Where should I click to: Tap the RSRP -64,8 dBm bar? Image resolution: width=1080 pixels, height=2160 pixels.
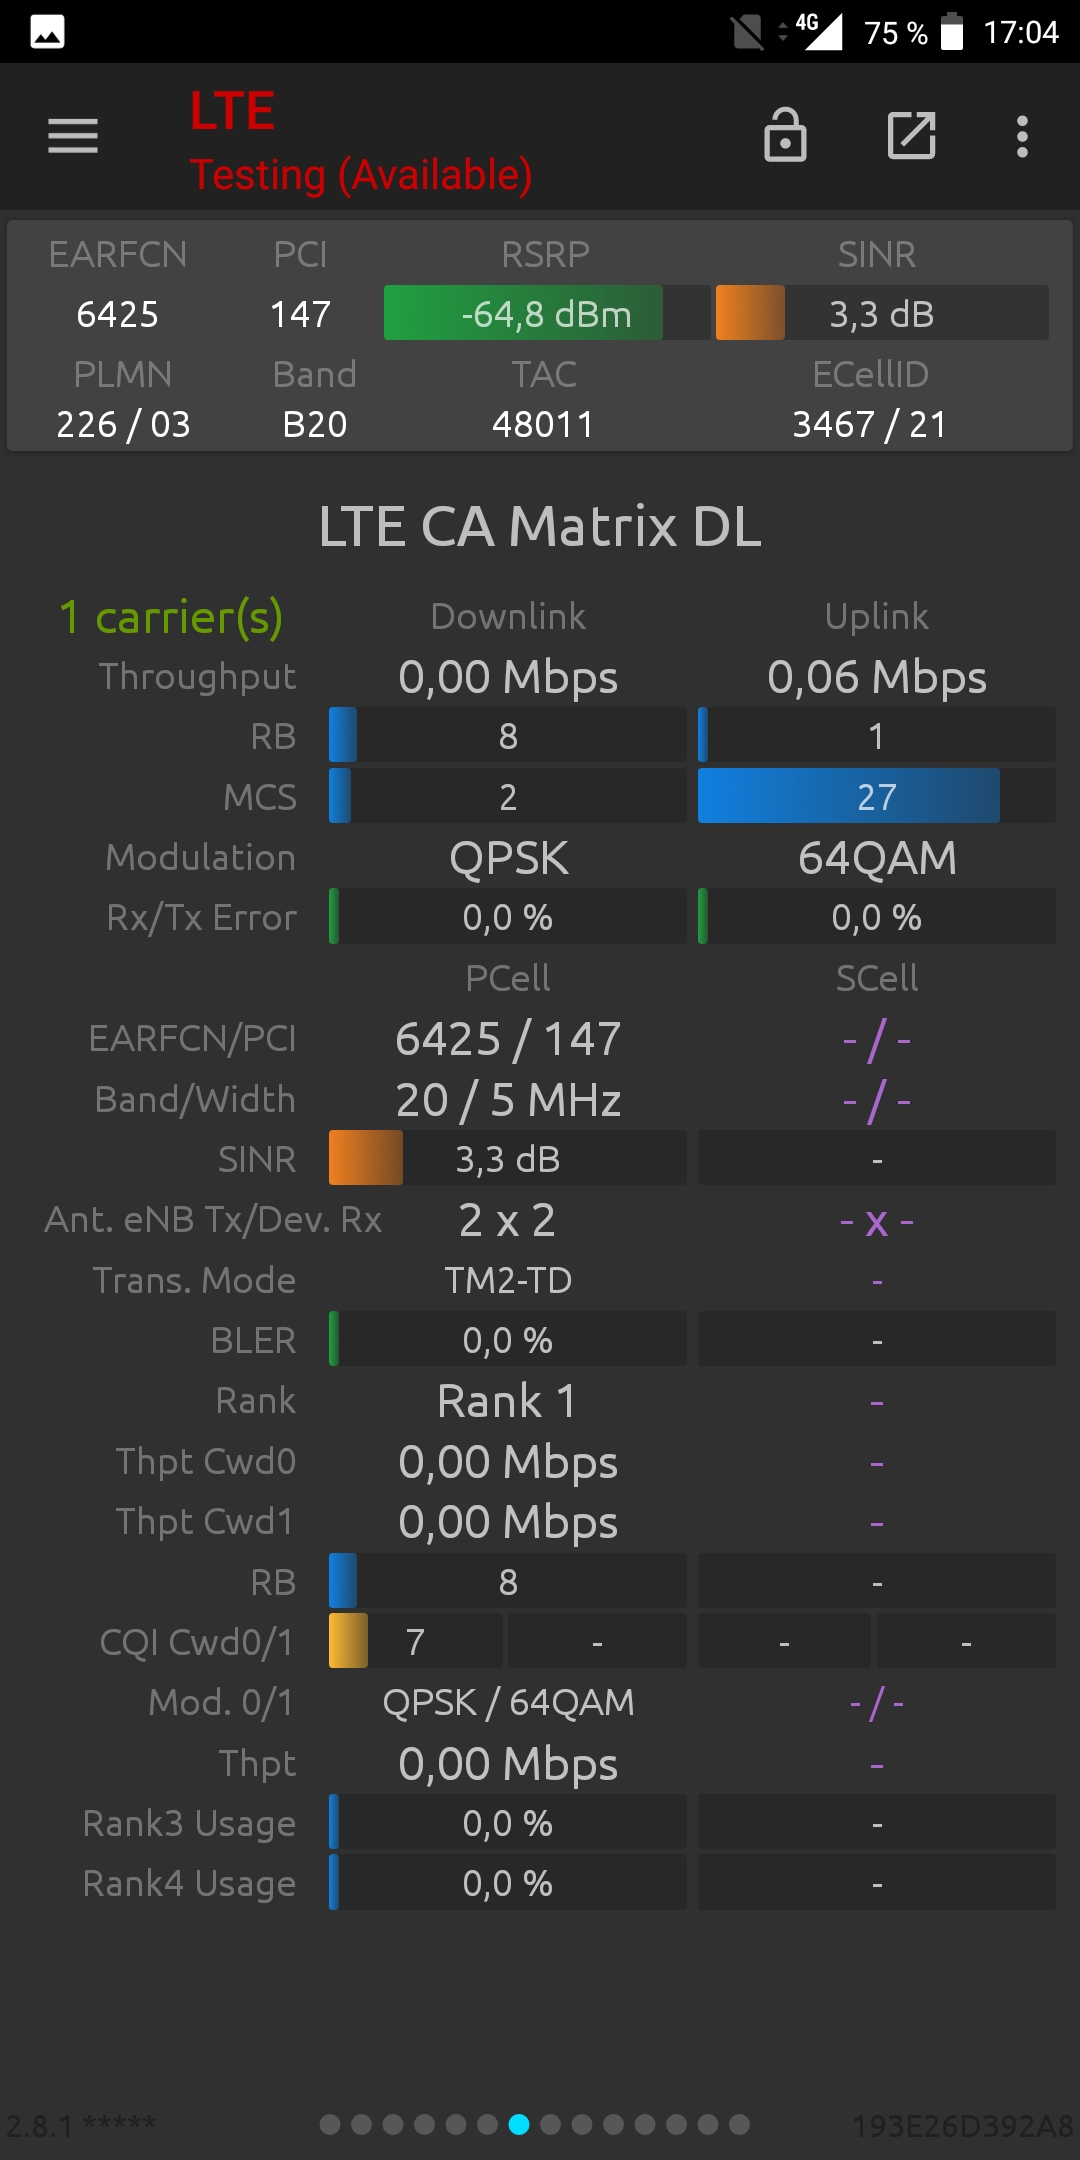click(x=546, y=313)
